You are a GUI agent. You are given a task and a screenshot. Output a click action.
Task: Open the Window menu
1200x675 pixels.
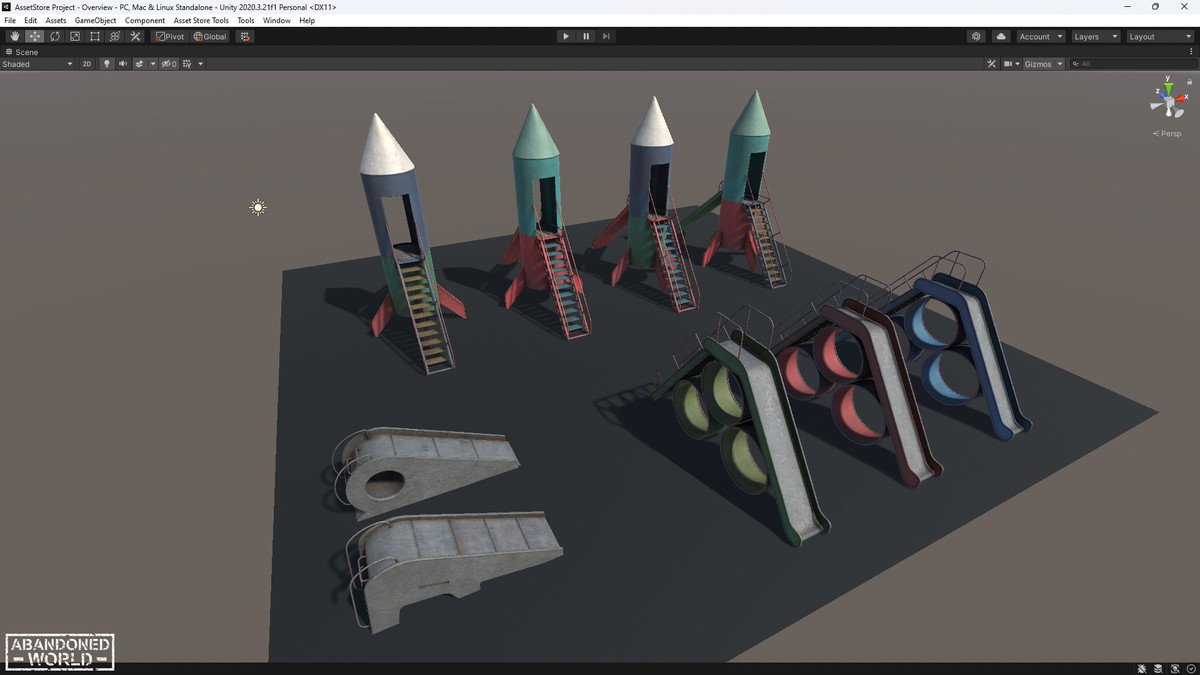277,20
